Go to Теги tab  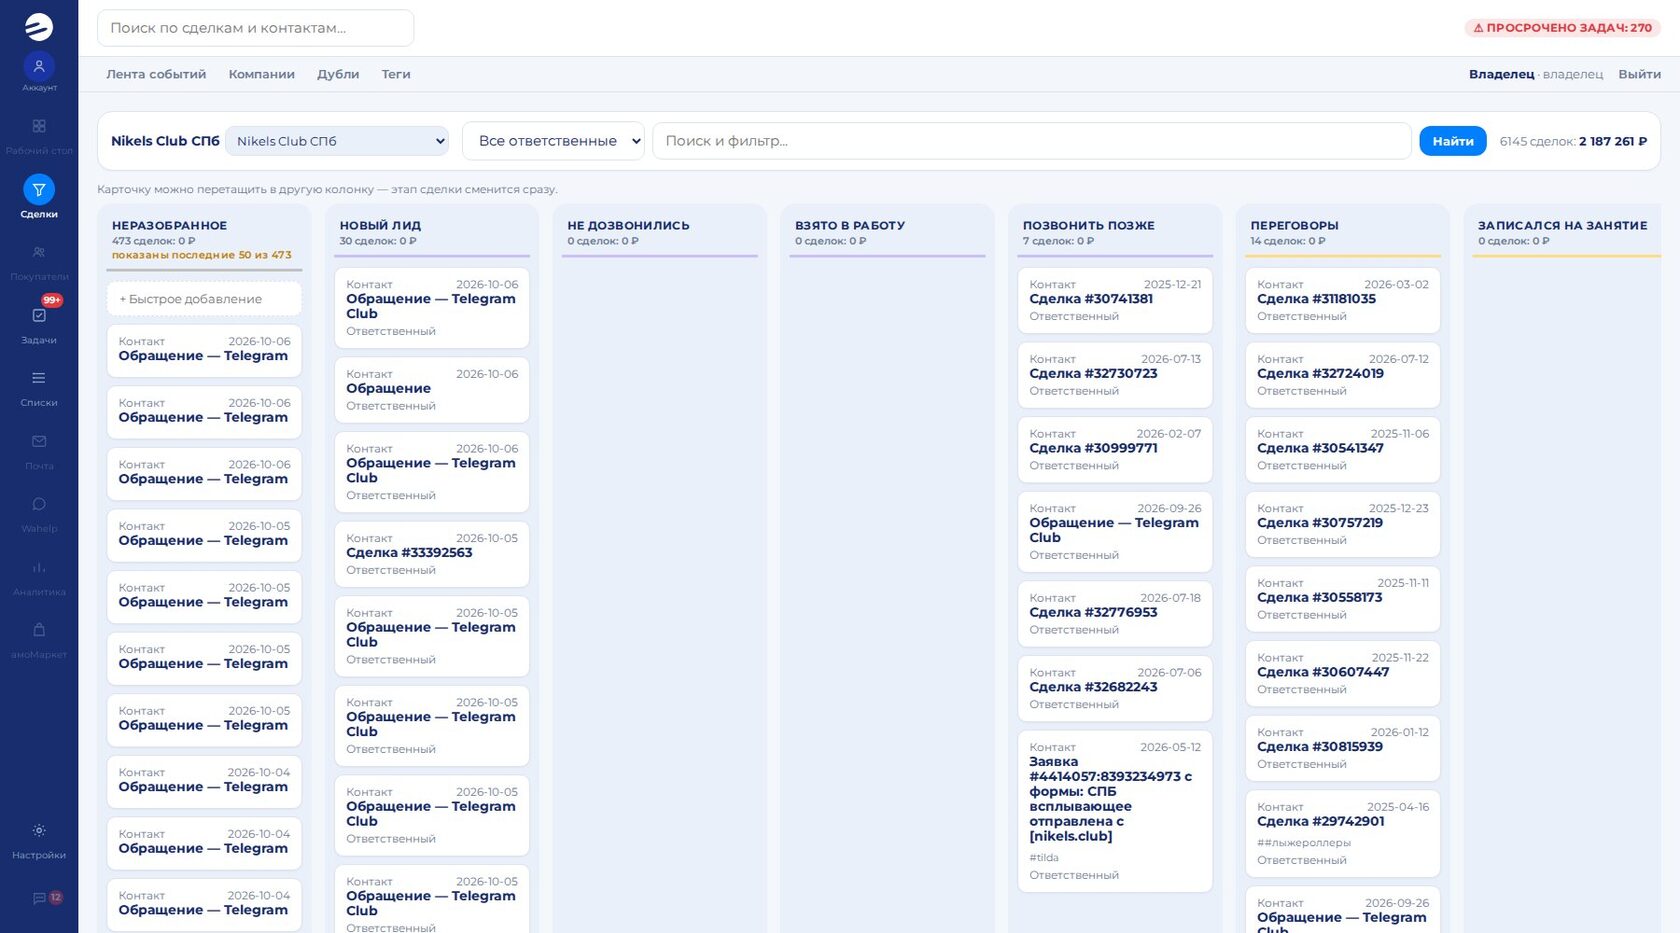tap(396, 74)
